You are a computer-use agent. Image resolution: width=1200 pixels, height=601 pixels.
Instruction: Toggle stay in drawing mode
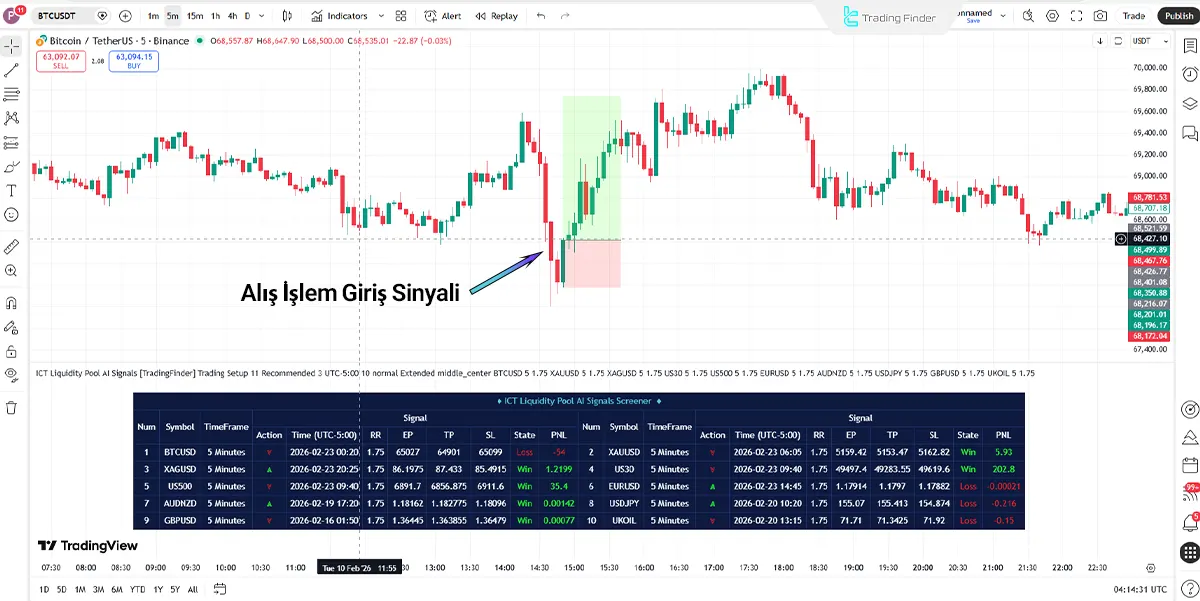tap(12, 327)
